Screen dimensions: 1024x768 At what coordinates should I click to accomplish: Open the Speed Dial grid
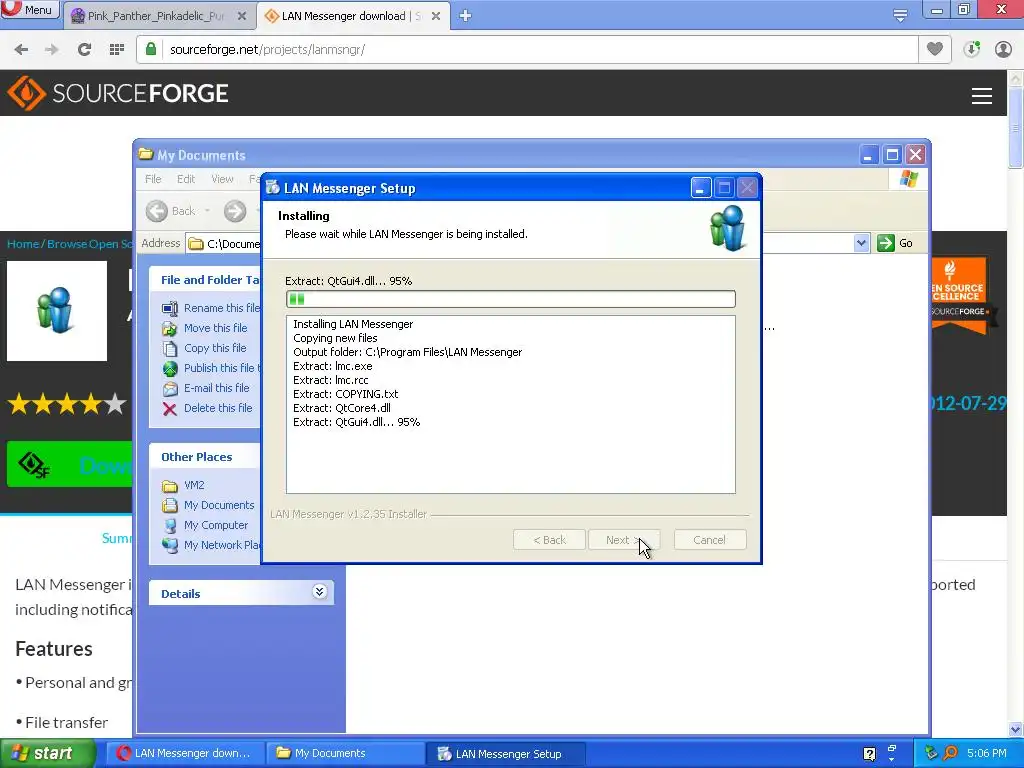coord(117,50)
